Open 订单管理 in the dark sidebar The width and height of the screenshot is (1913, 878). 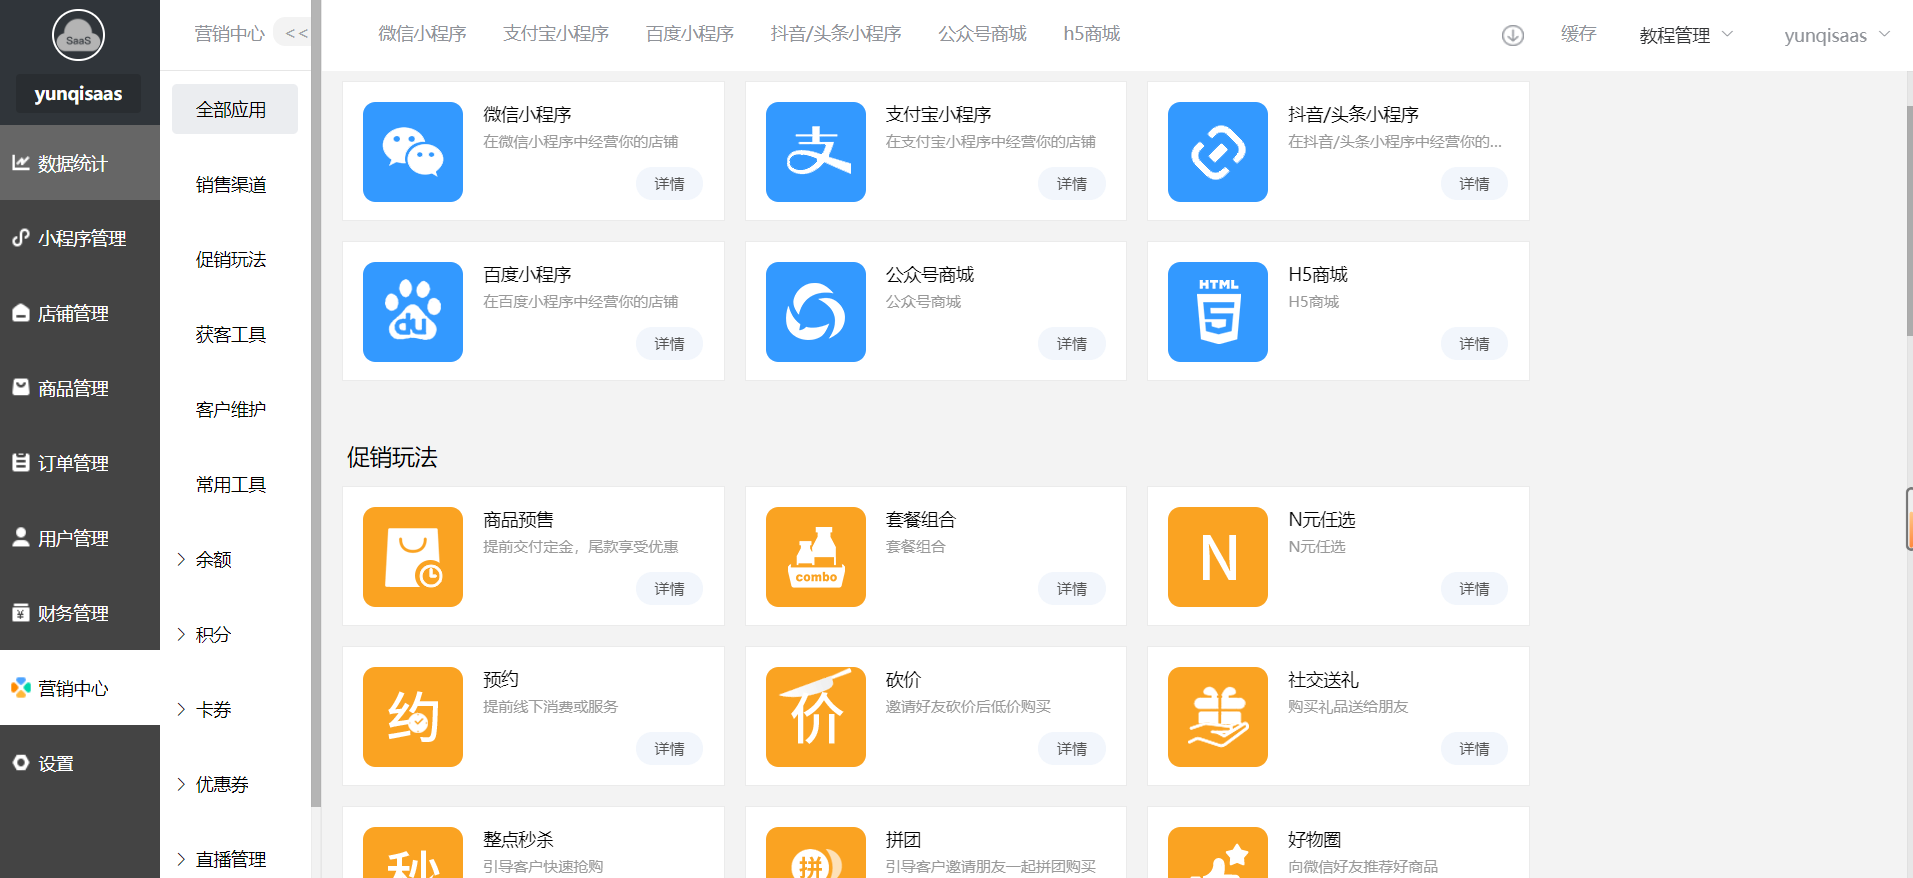coord(80,463)
